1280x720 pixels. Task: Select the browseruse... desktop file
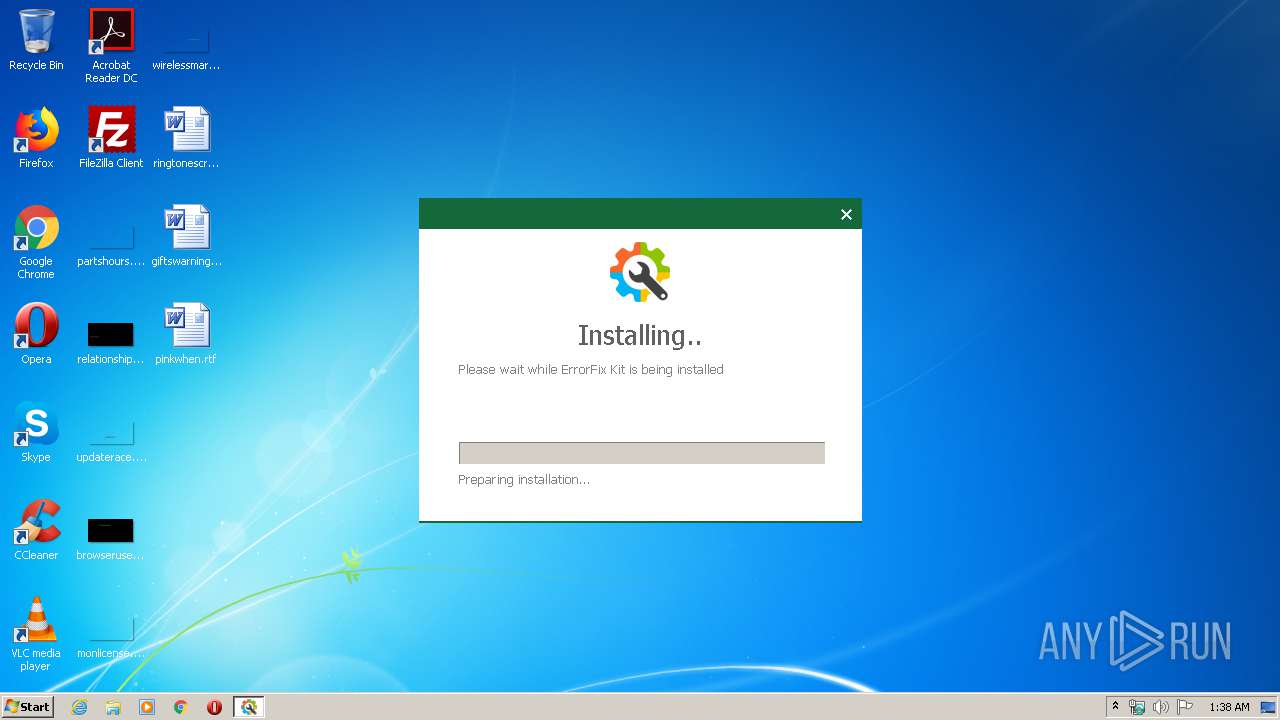[x=111, y=538]
